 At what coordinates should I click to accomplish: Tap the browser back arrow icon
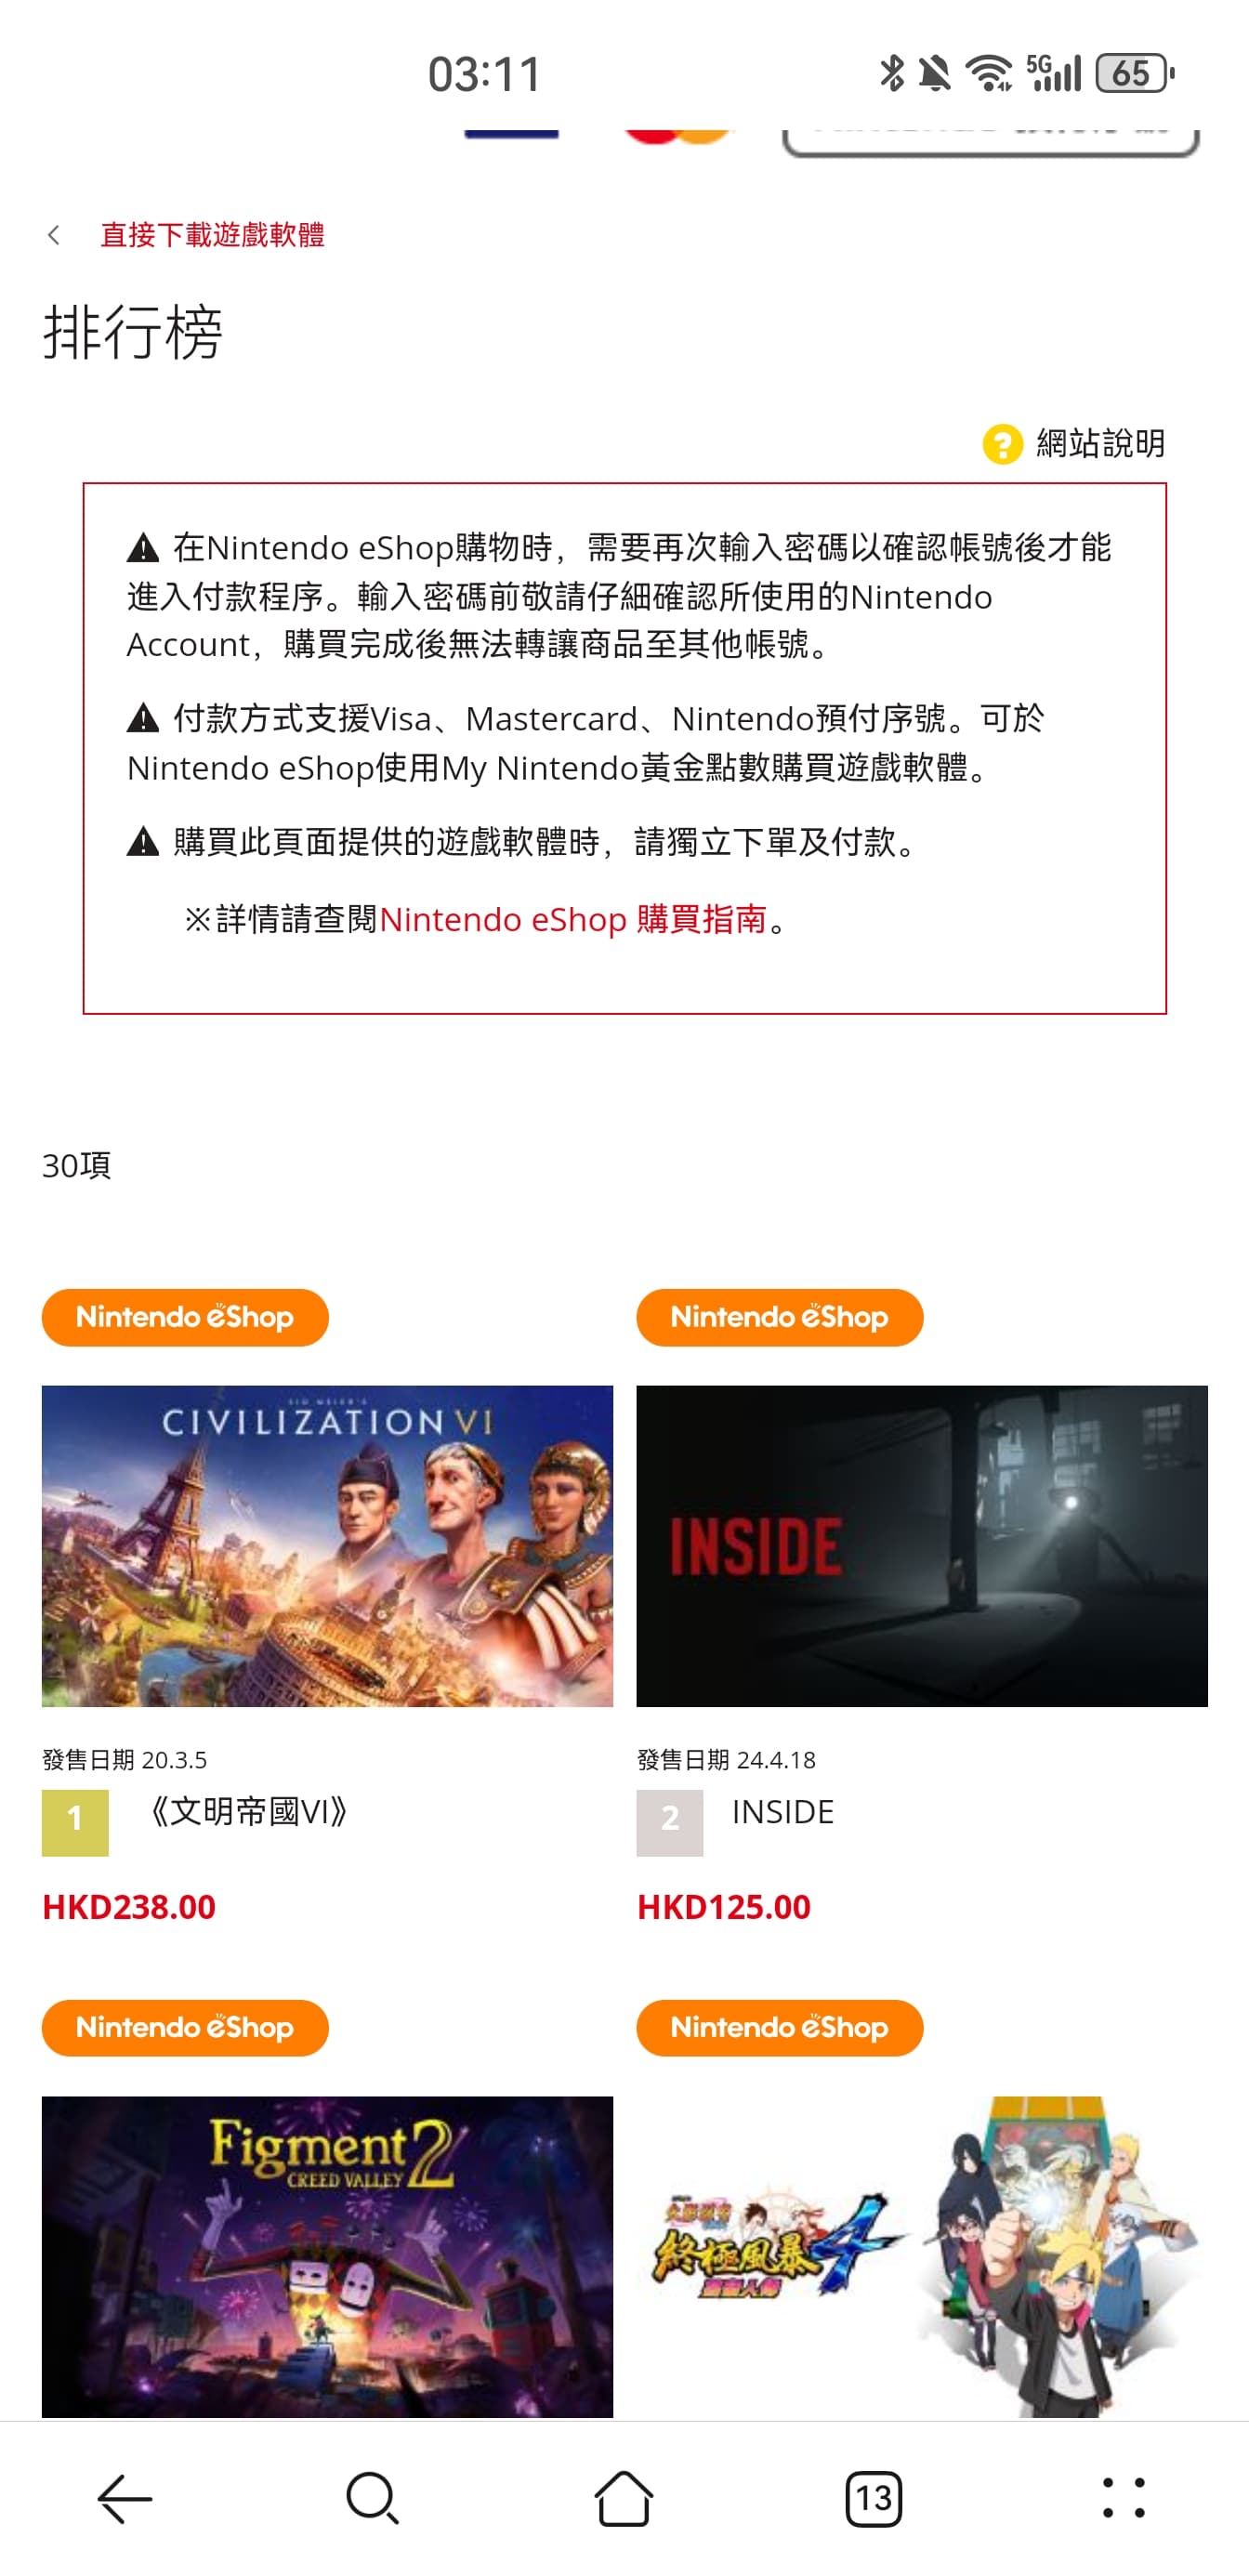tap(125, 2498)
